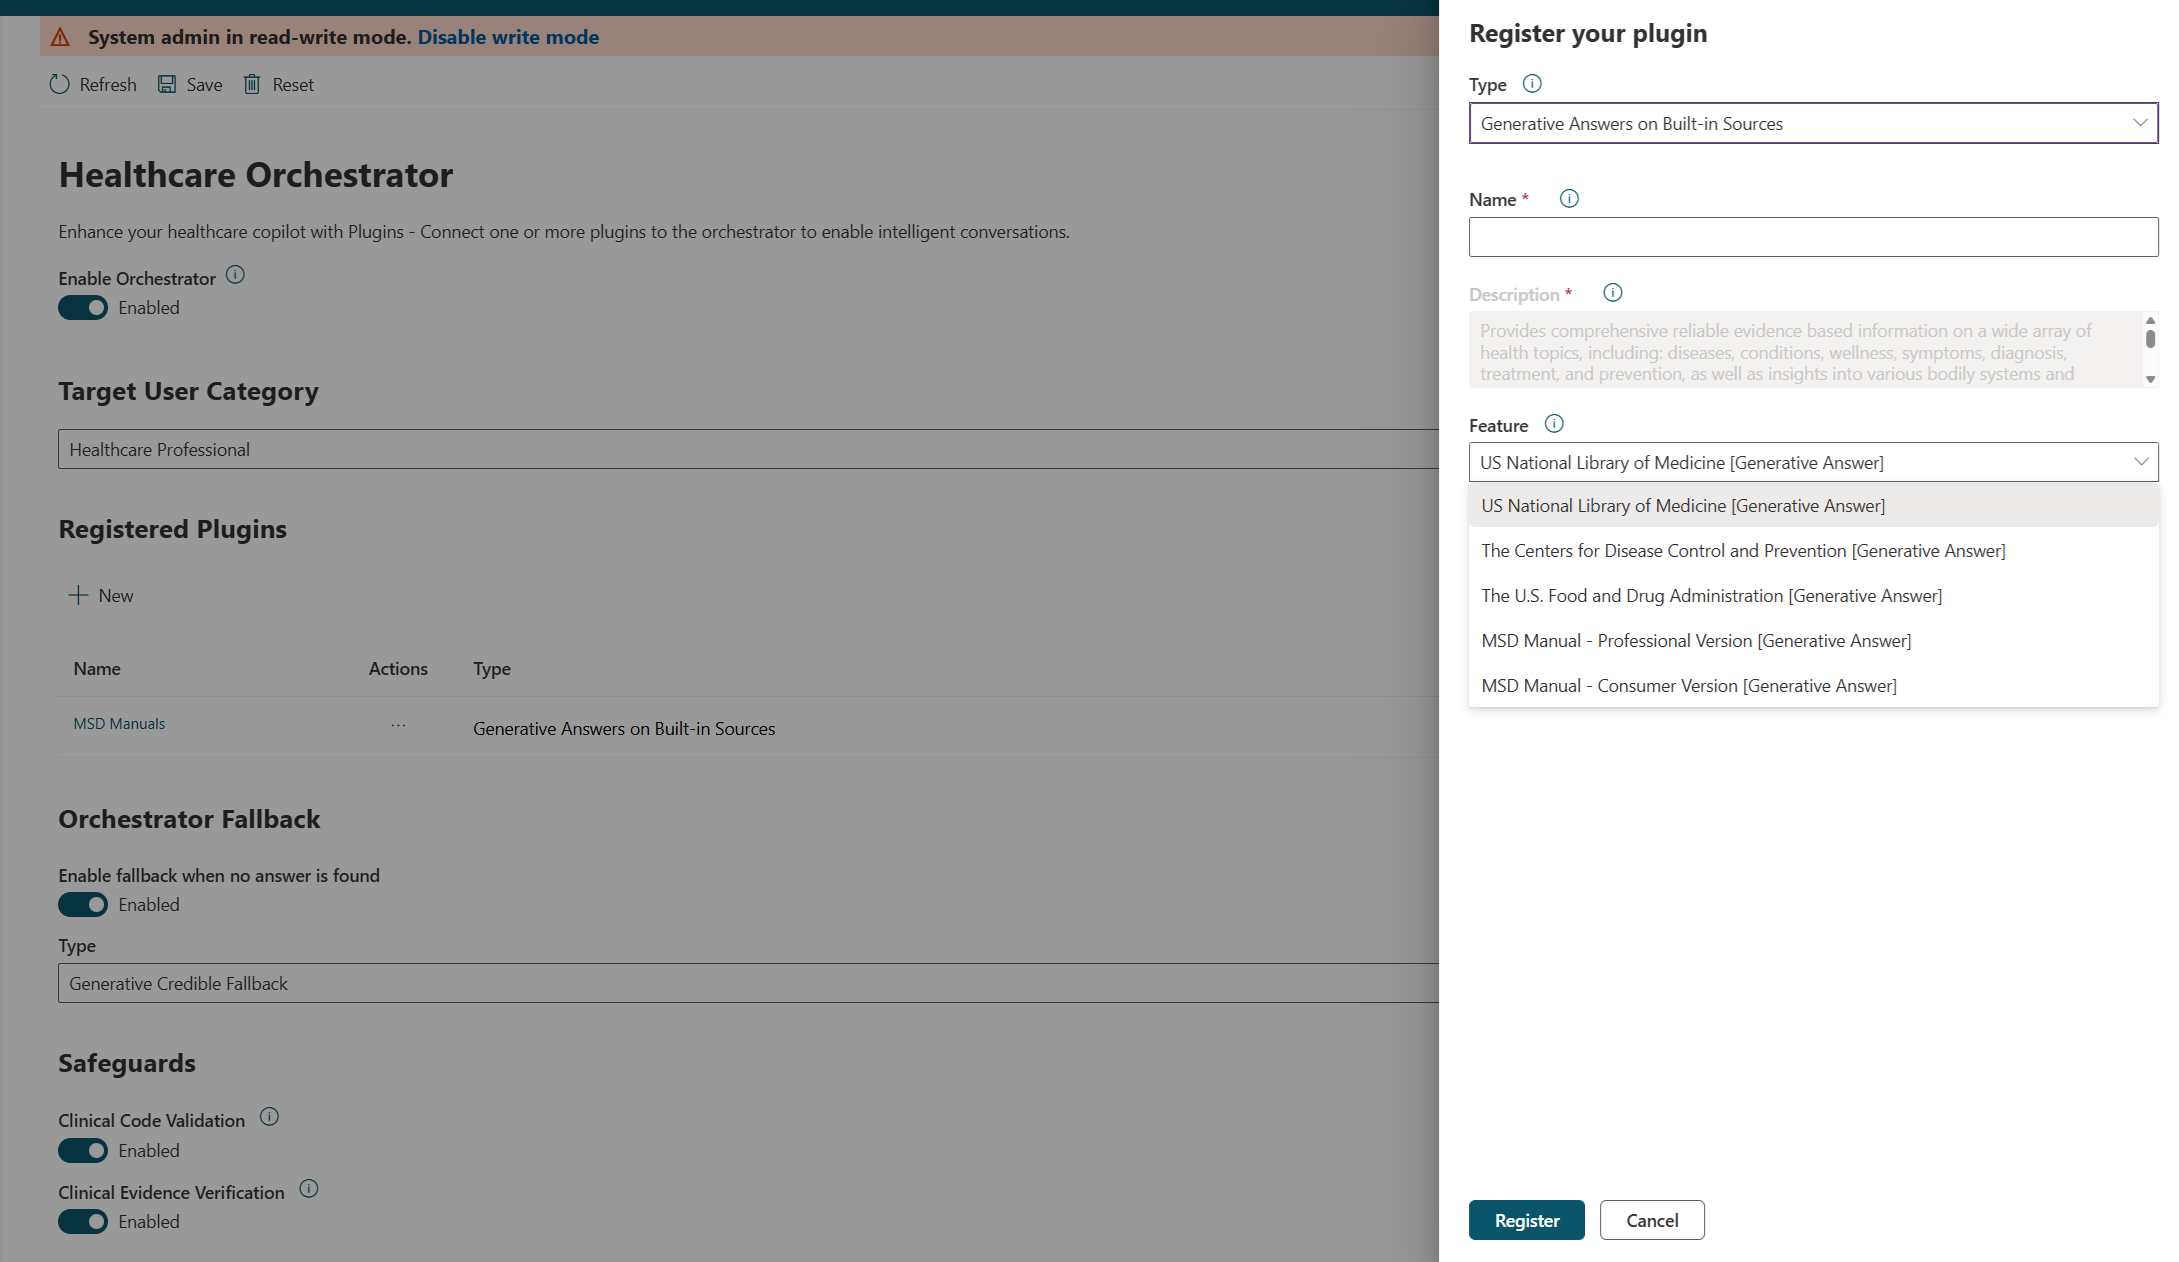
Task: Click the Name input field to type
Action: [x=1814, y=234]
